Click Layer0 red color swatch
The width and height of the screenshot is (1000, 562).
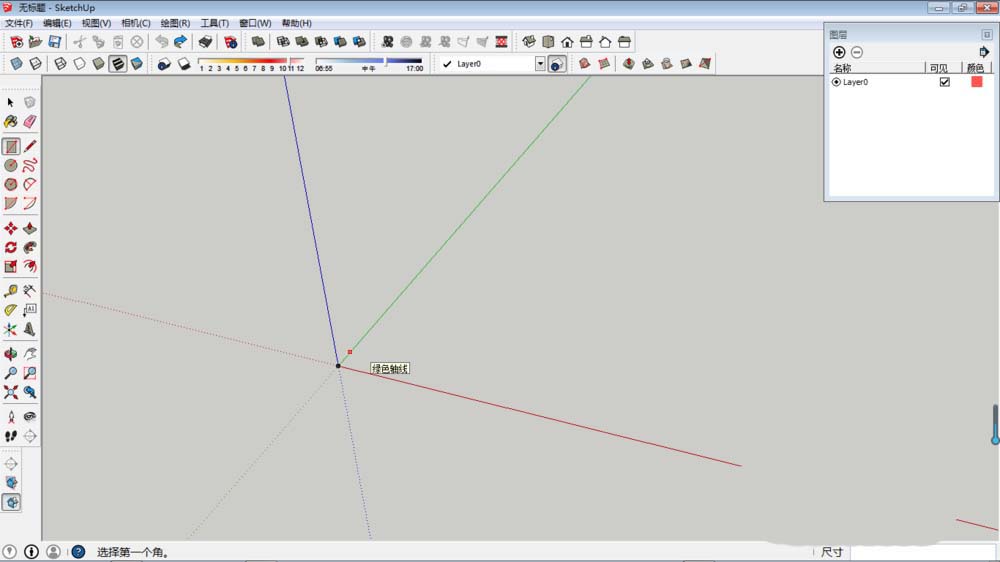point(977,82)
